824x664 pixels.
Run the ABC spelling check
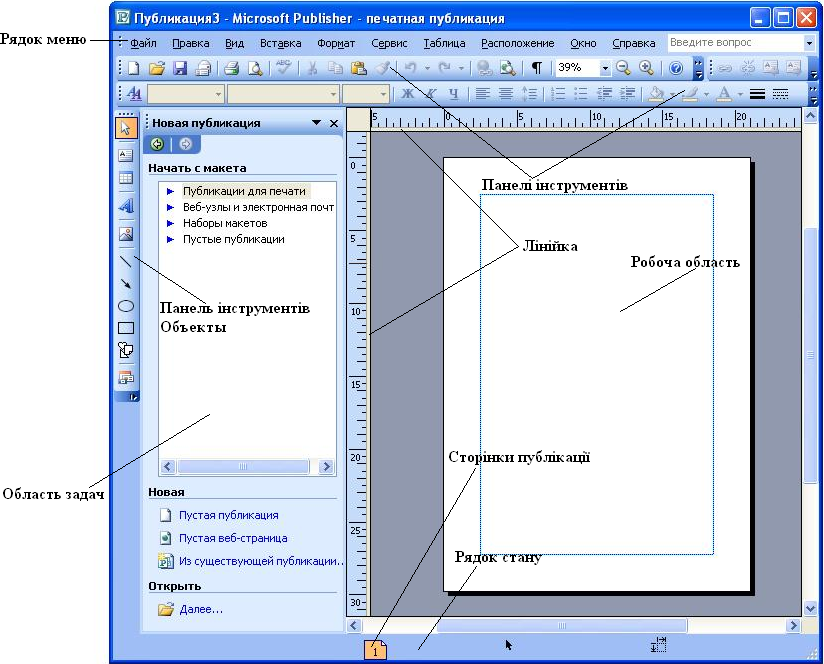pos(284,67)
